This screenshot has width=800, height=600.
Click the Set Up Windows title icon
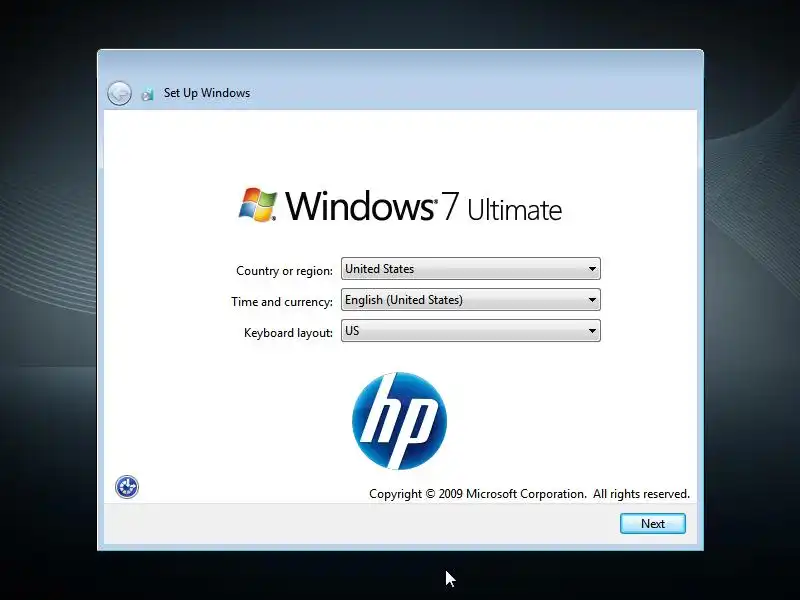coord(148,94)
